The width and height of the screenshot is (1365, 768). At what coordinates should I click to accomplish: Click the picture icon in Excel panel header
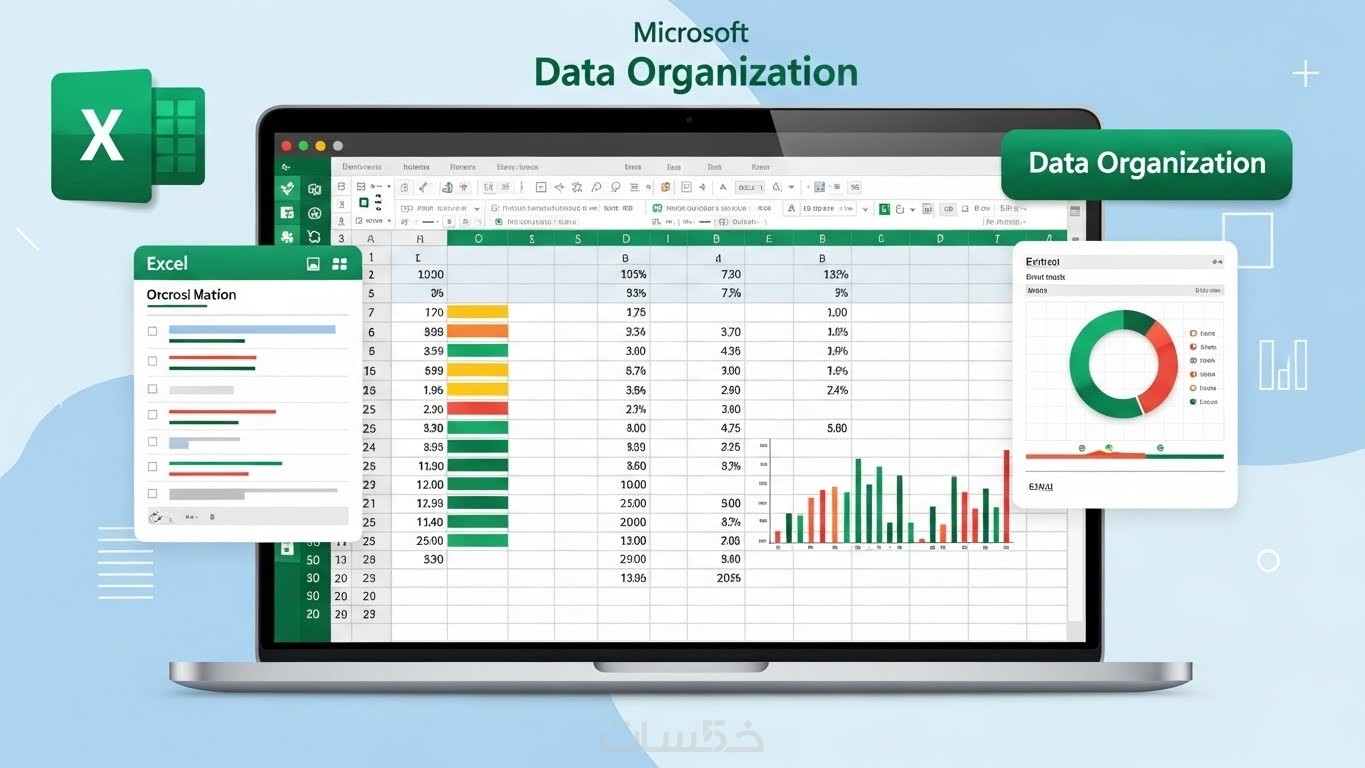point(313,264)
